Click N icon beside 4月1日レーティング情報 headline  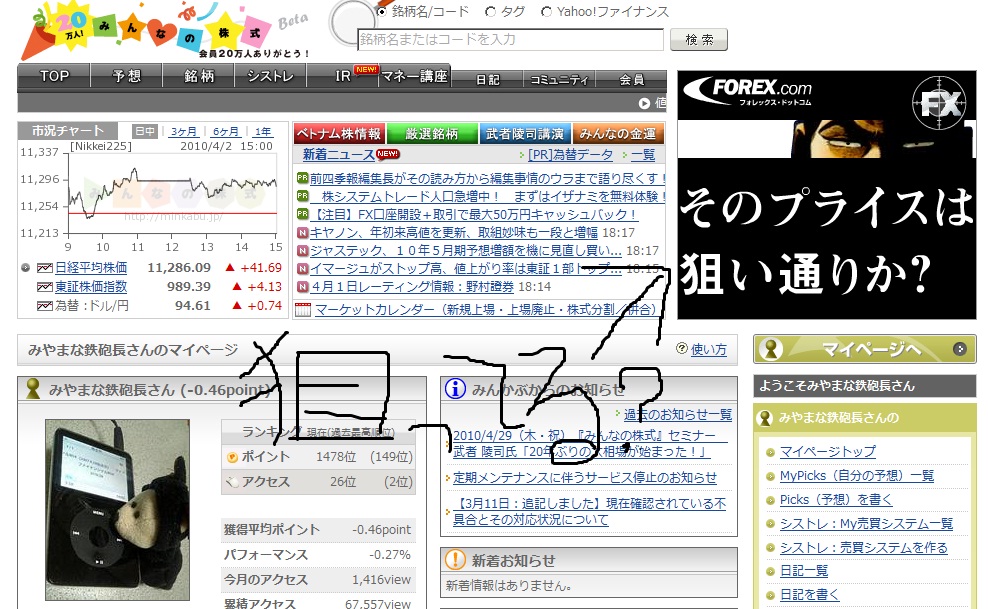point(302,287)
